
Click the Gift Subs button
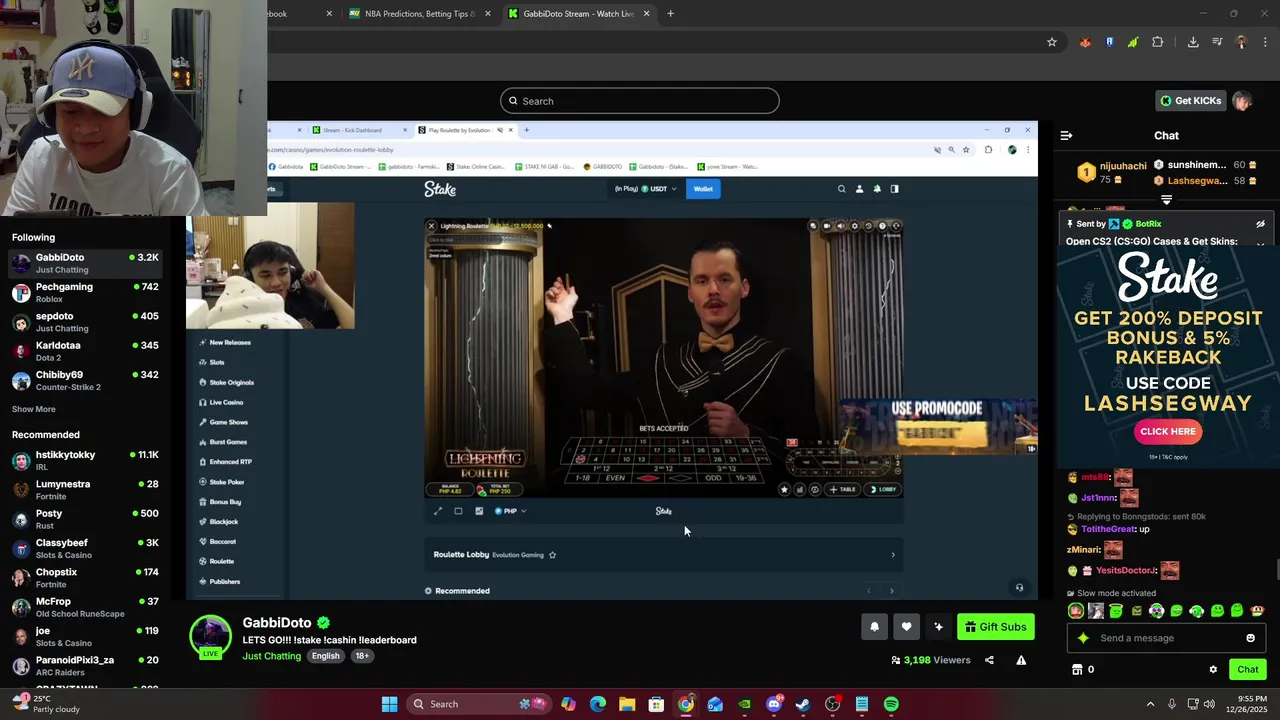995,627
